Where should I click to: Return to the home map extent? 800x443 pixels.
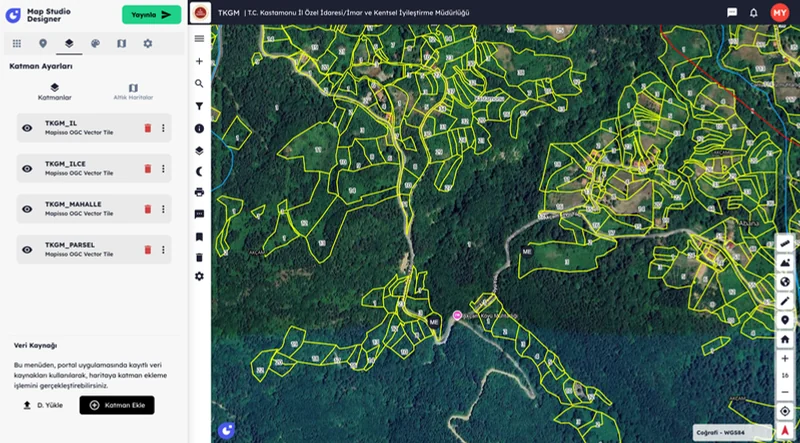pos(785,339)
